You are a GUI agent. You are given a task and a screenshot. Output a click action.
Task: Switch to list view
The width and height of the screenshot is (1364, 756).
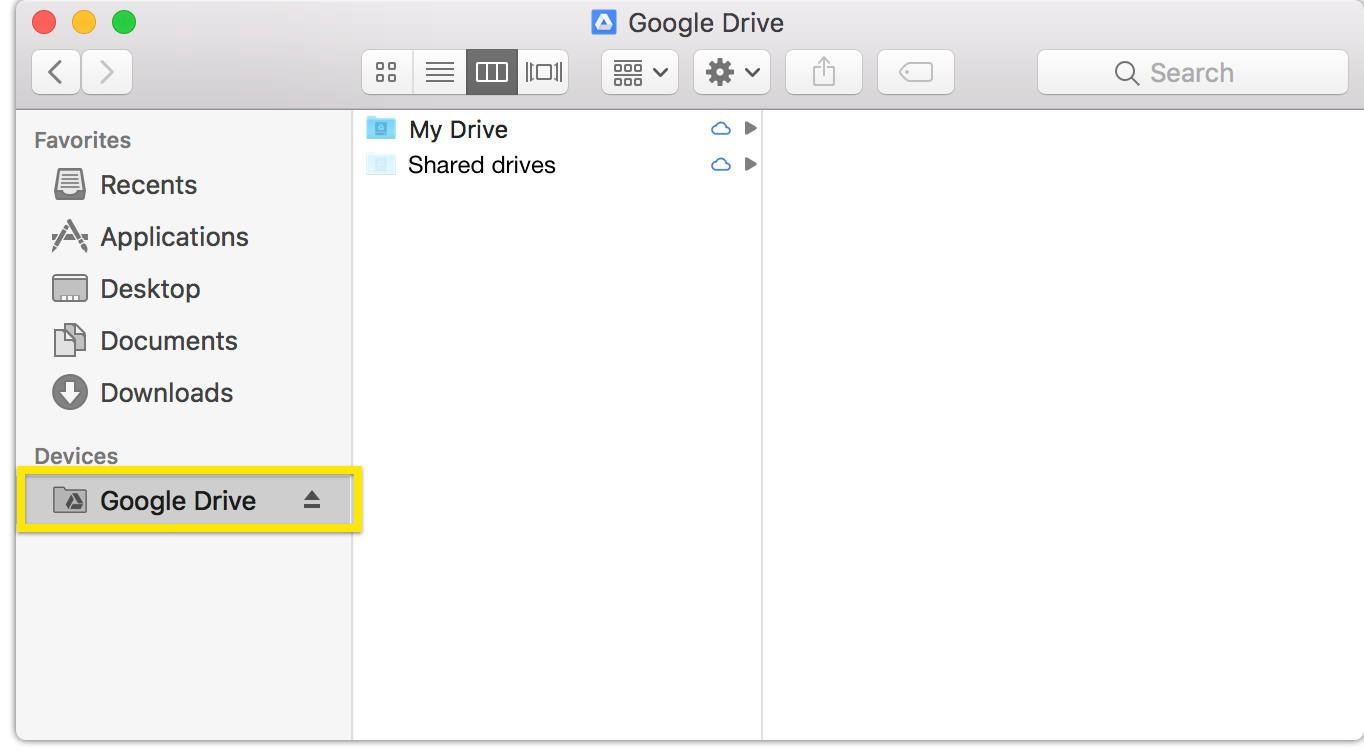[439, 72]
